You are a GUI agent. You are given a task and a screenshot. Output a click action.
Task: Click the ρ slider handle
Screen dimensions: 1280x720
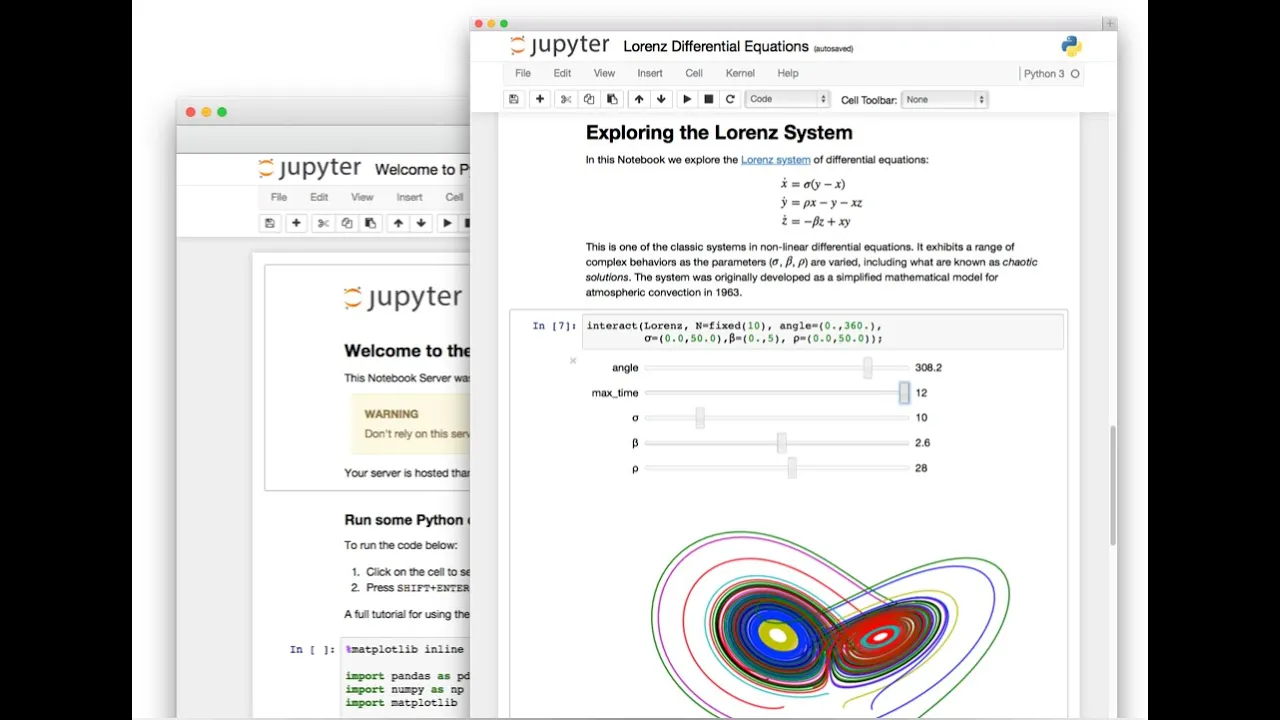coord(792,468)
